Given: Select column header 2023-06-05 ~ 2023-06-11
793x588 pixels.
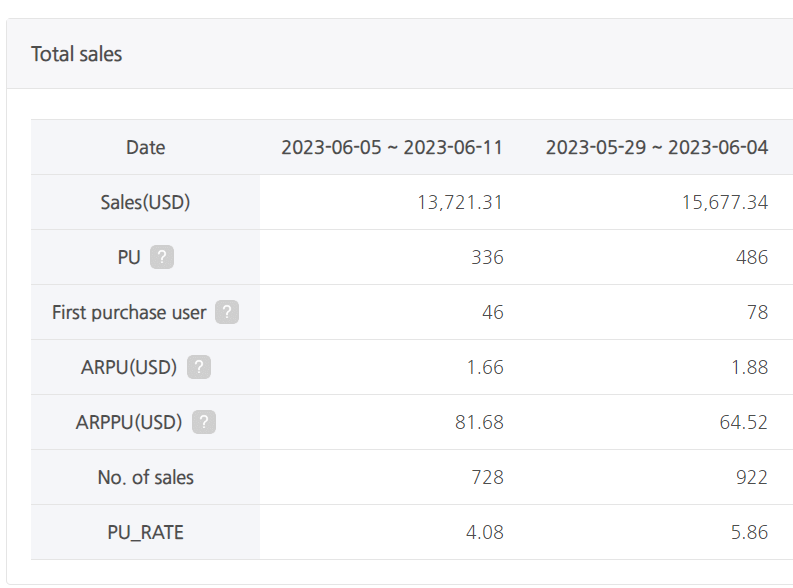Looking at the screenshot, I should point(392,148).
